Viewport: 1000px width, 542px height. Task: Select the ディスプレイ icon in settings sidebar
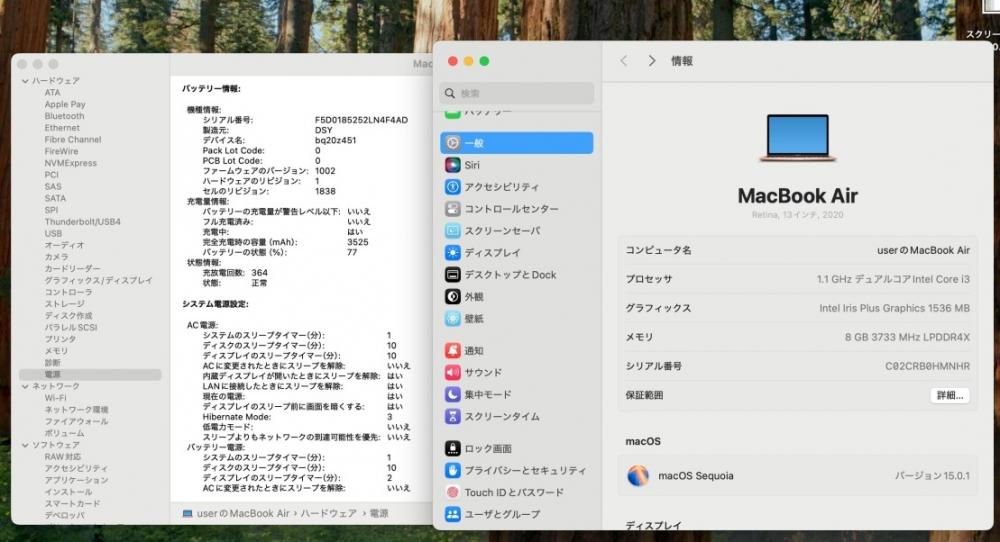(453, 253)
